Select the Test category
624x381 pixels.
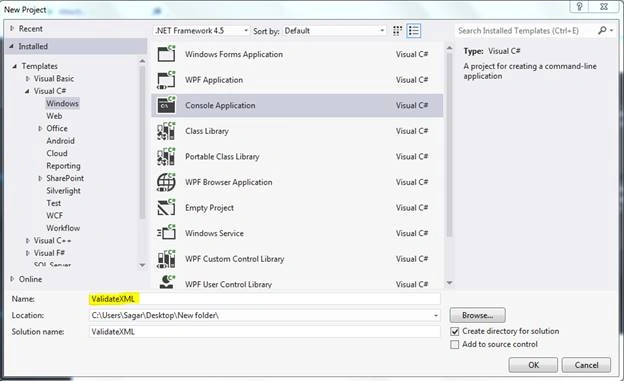point(54,203)
